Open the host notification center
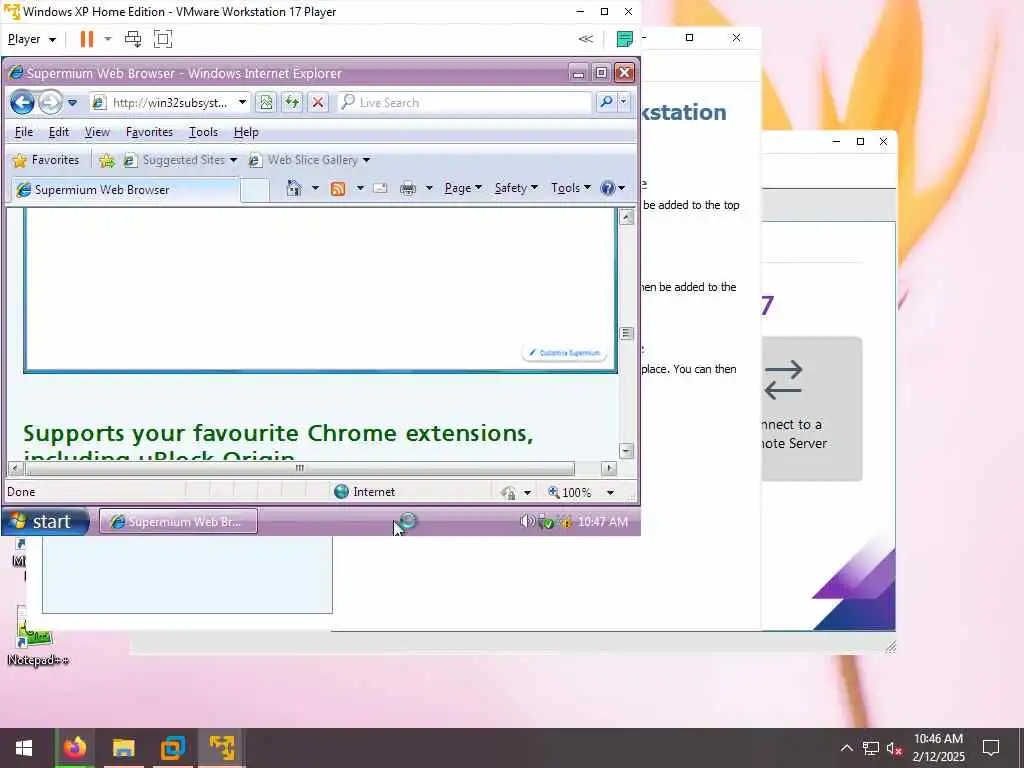This screenshot has height=768, width=1024. [991, 748]
